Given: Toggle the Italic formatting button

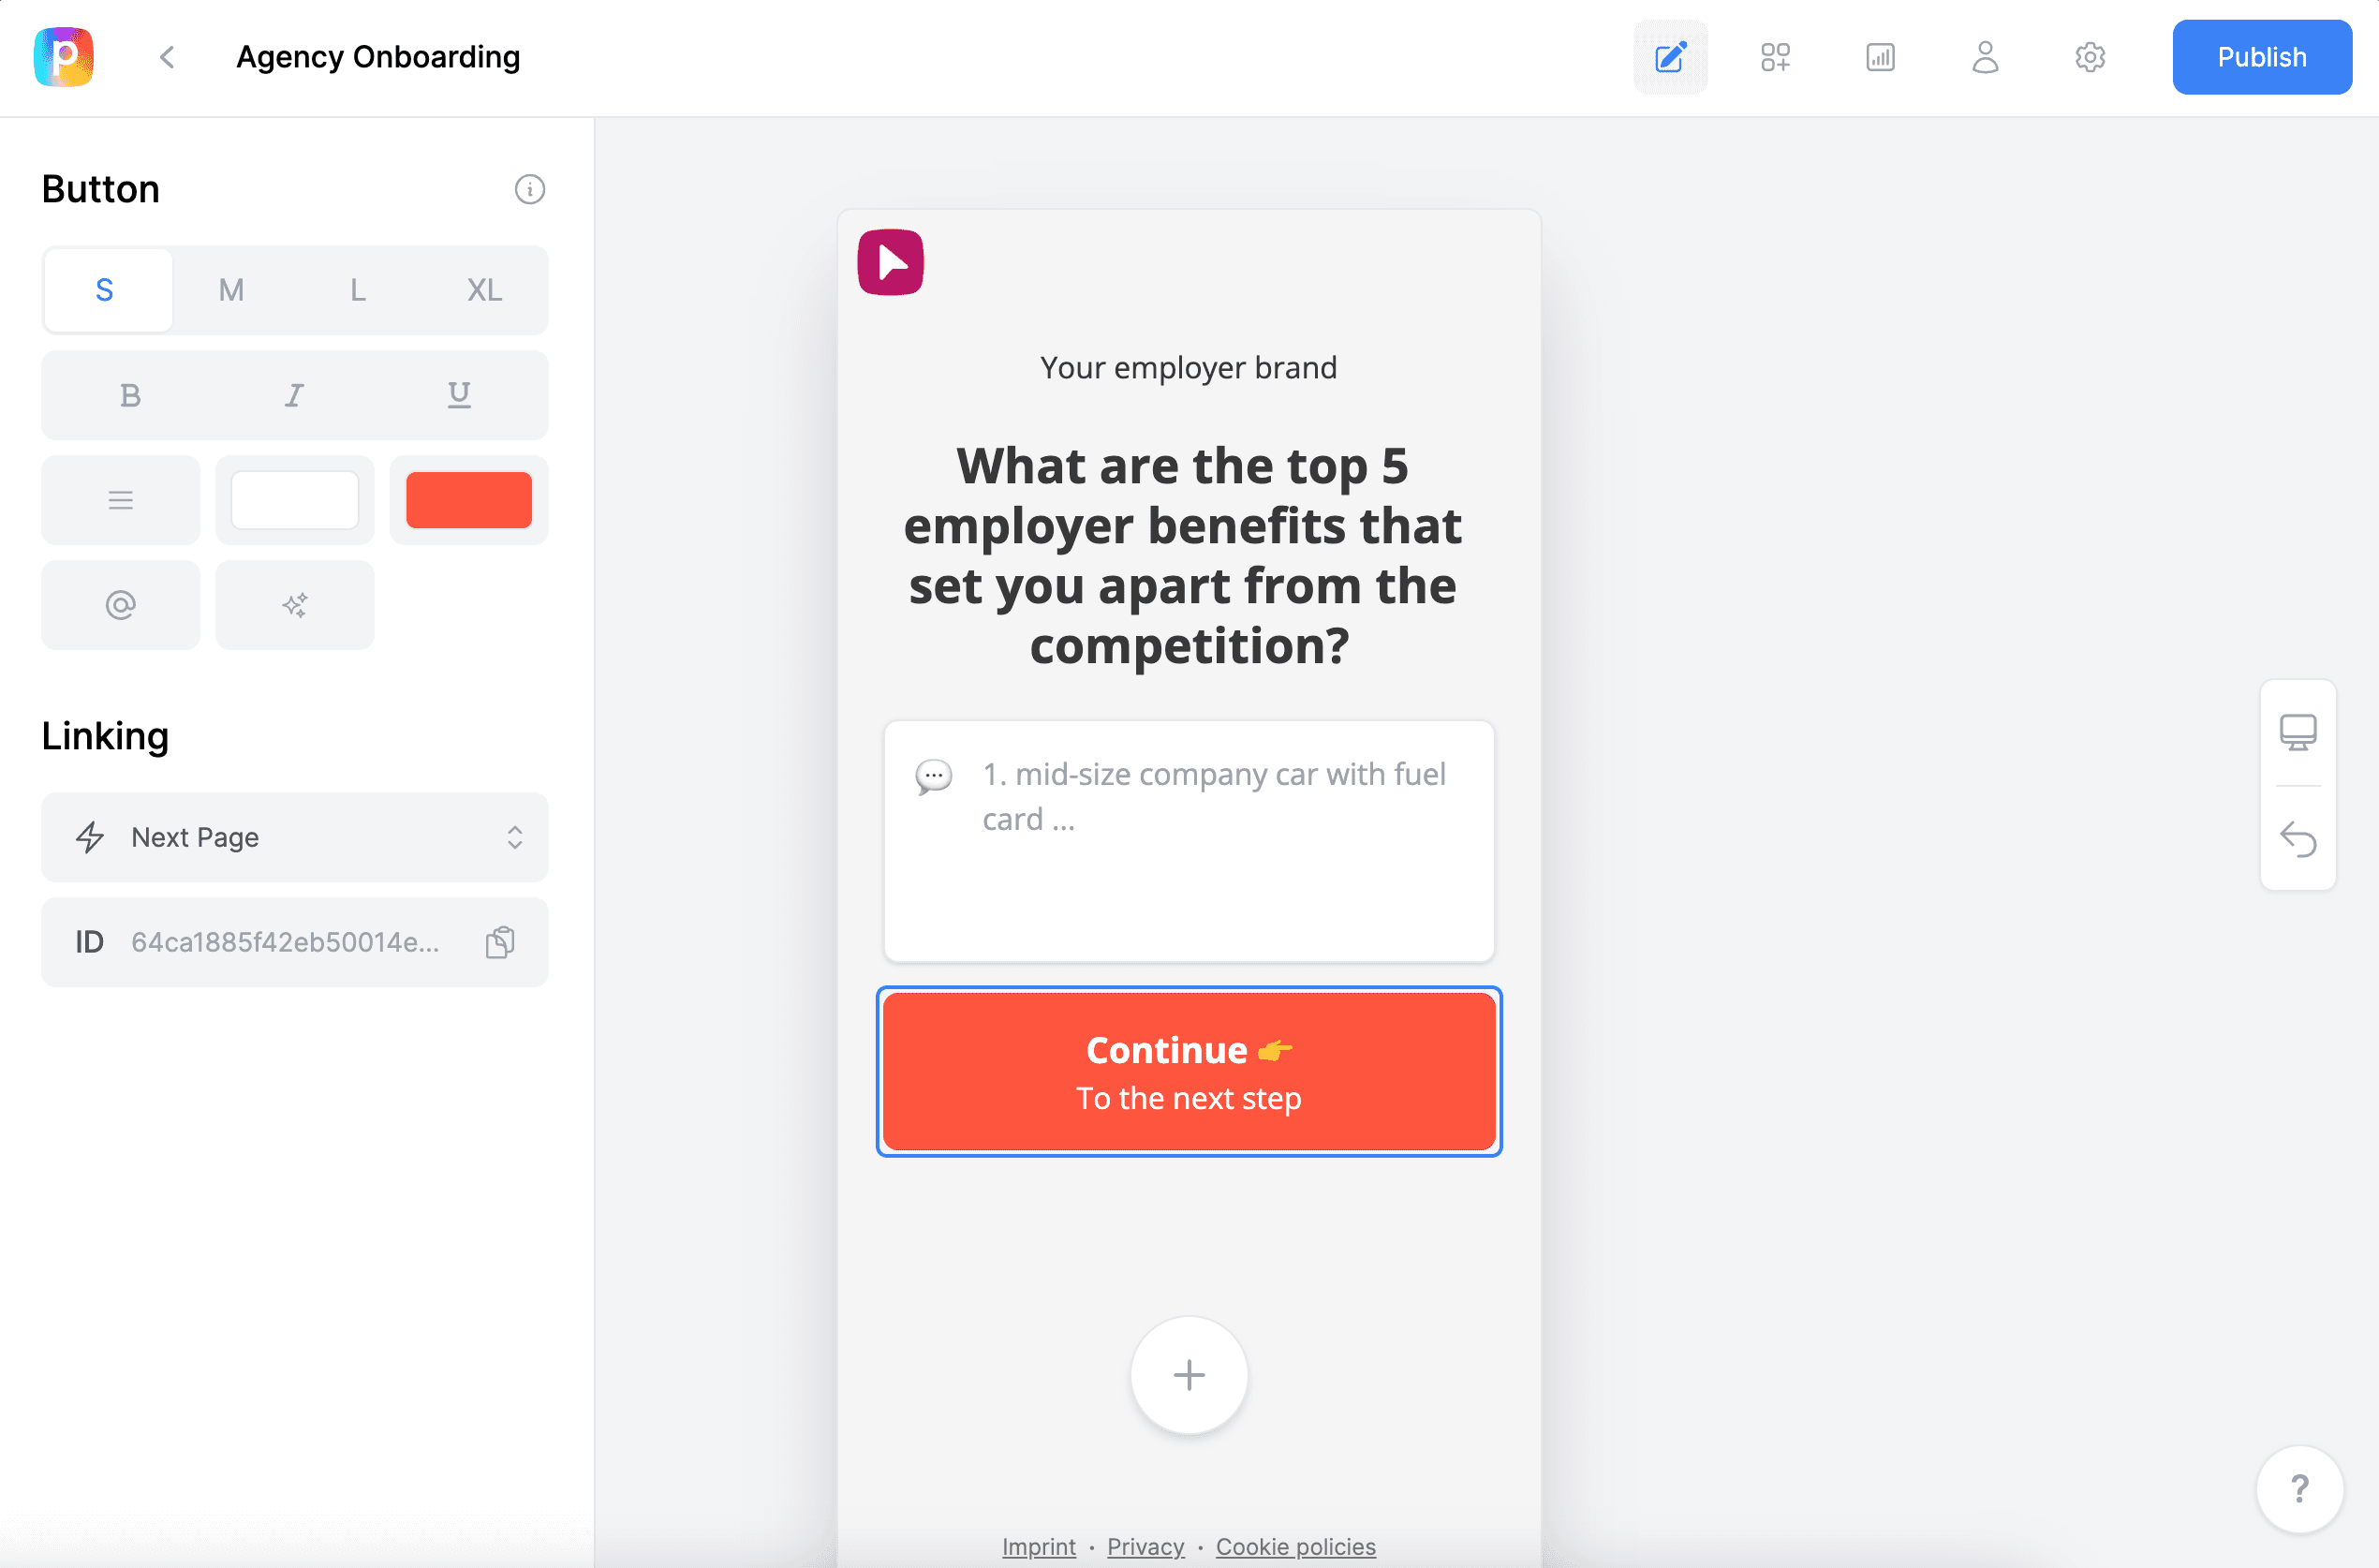Looking at the screenshot, I should point(294,393).
